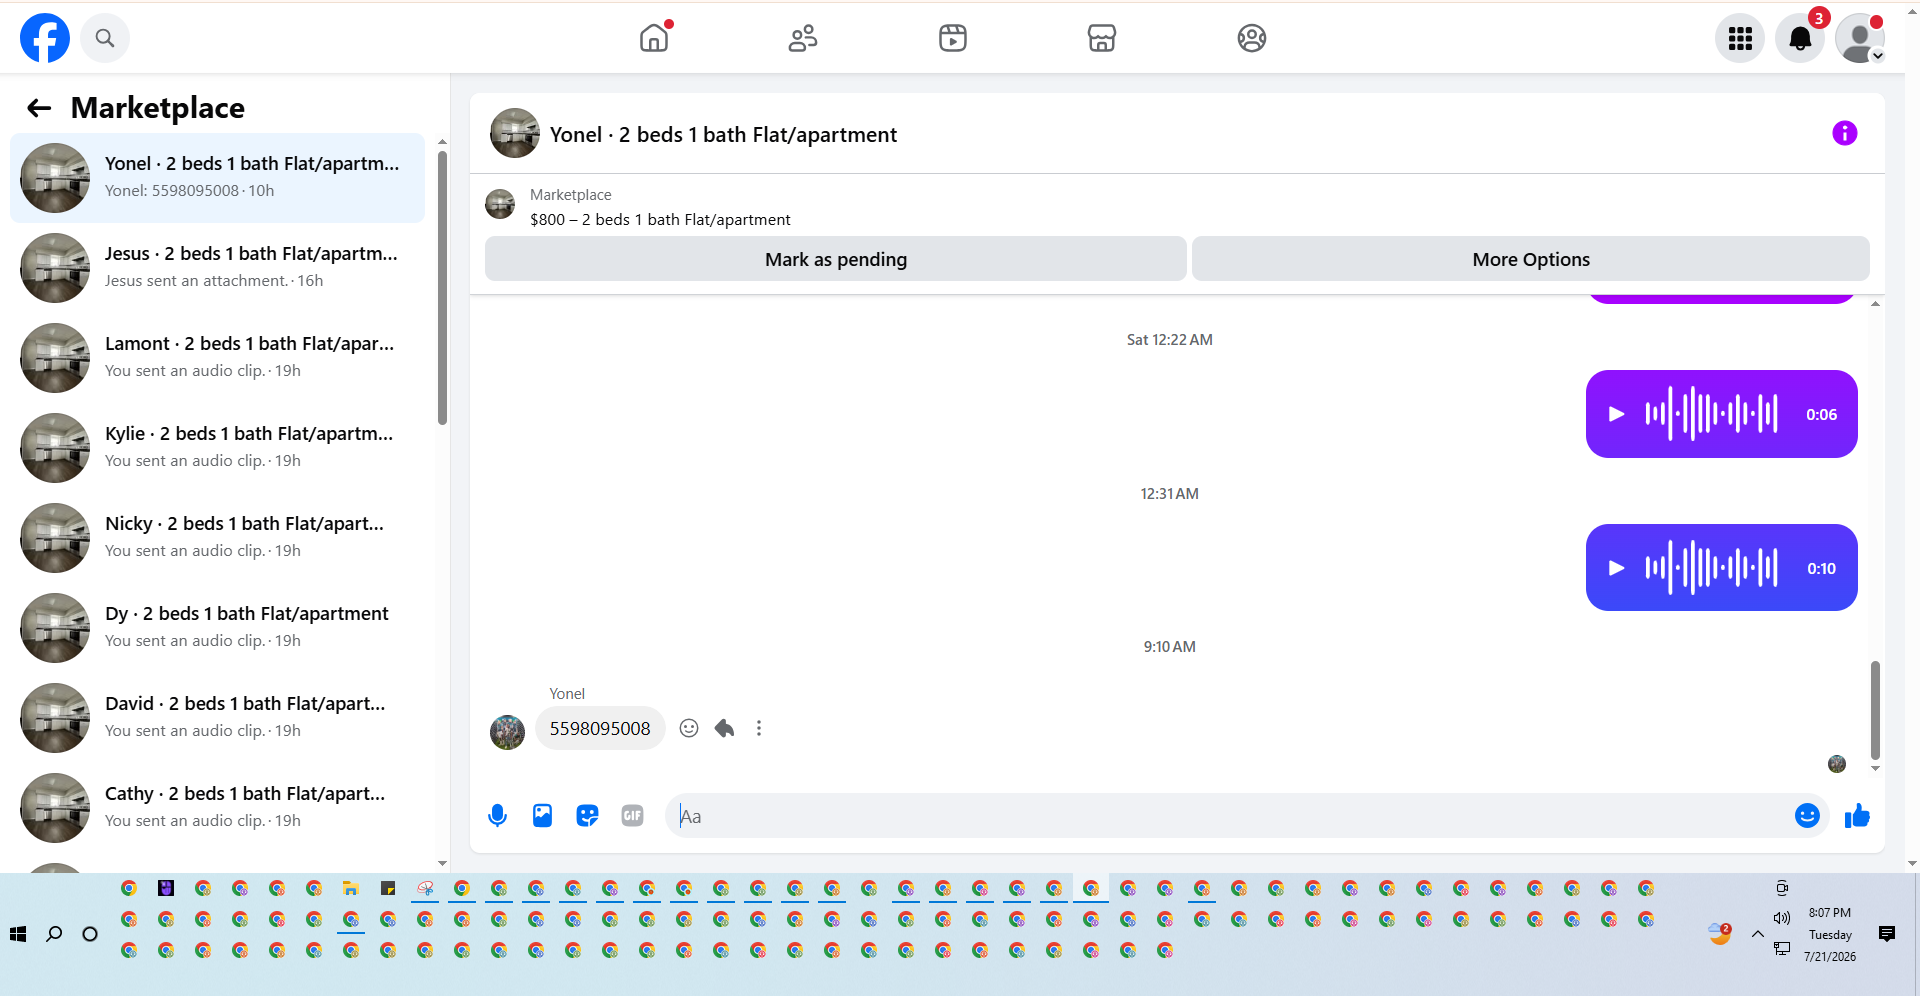This screenshot has width=1920, height=996.
Task: Click the More Options button
Action: pyautogui.click(x=1531, y=259)
